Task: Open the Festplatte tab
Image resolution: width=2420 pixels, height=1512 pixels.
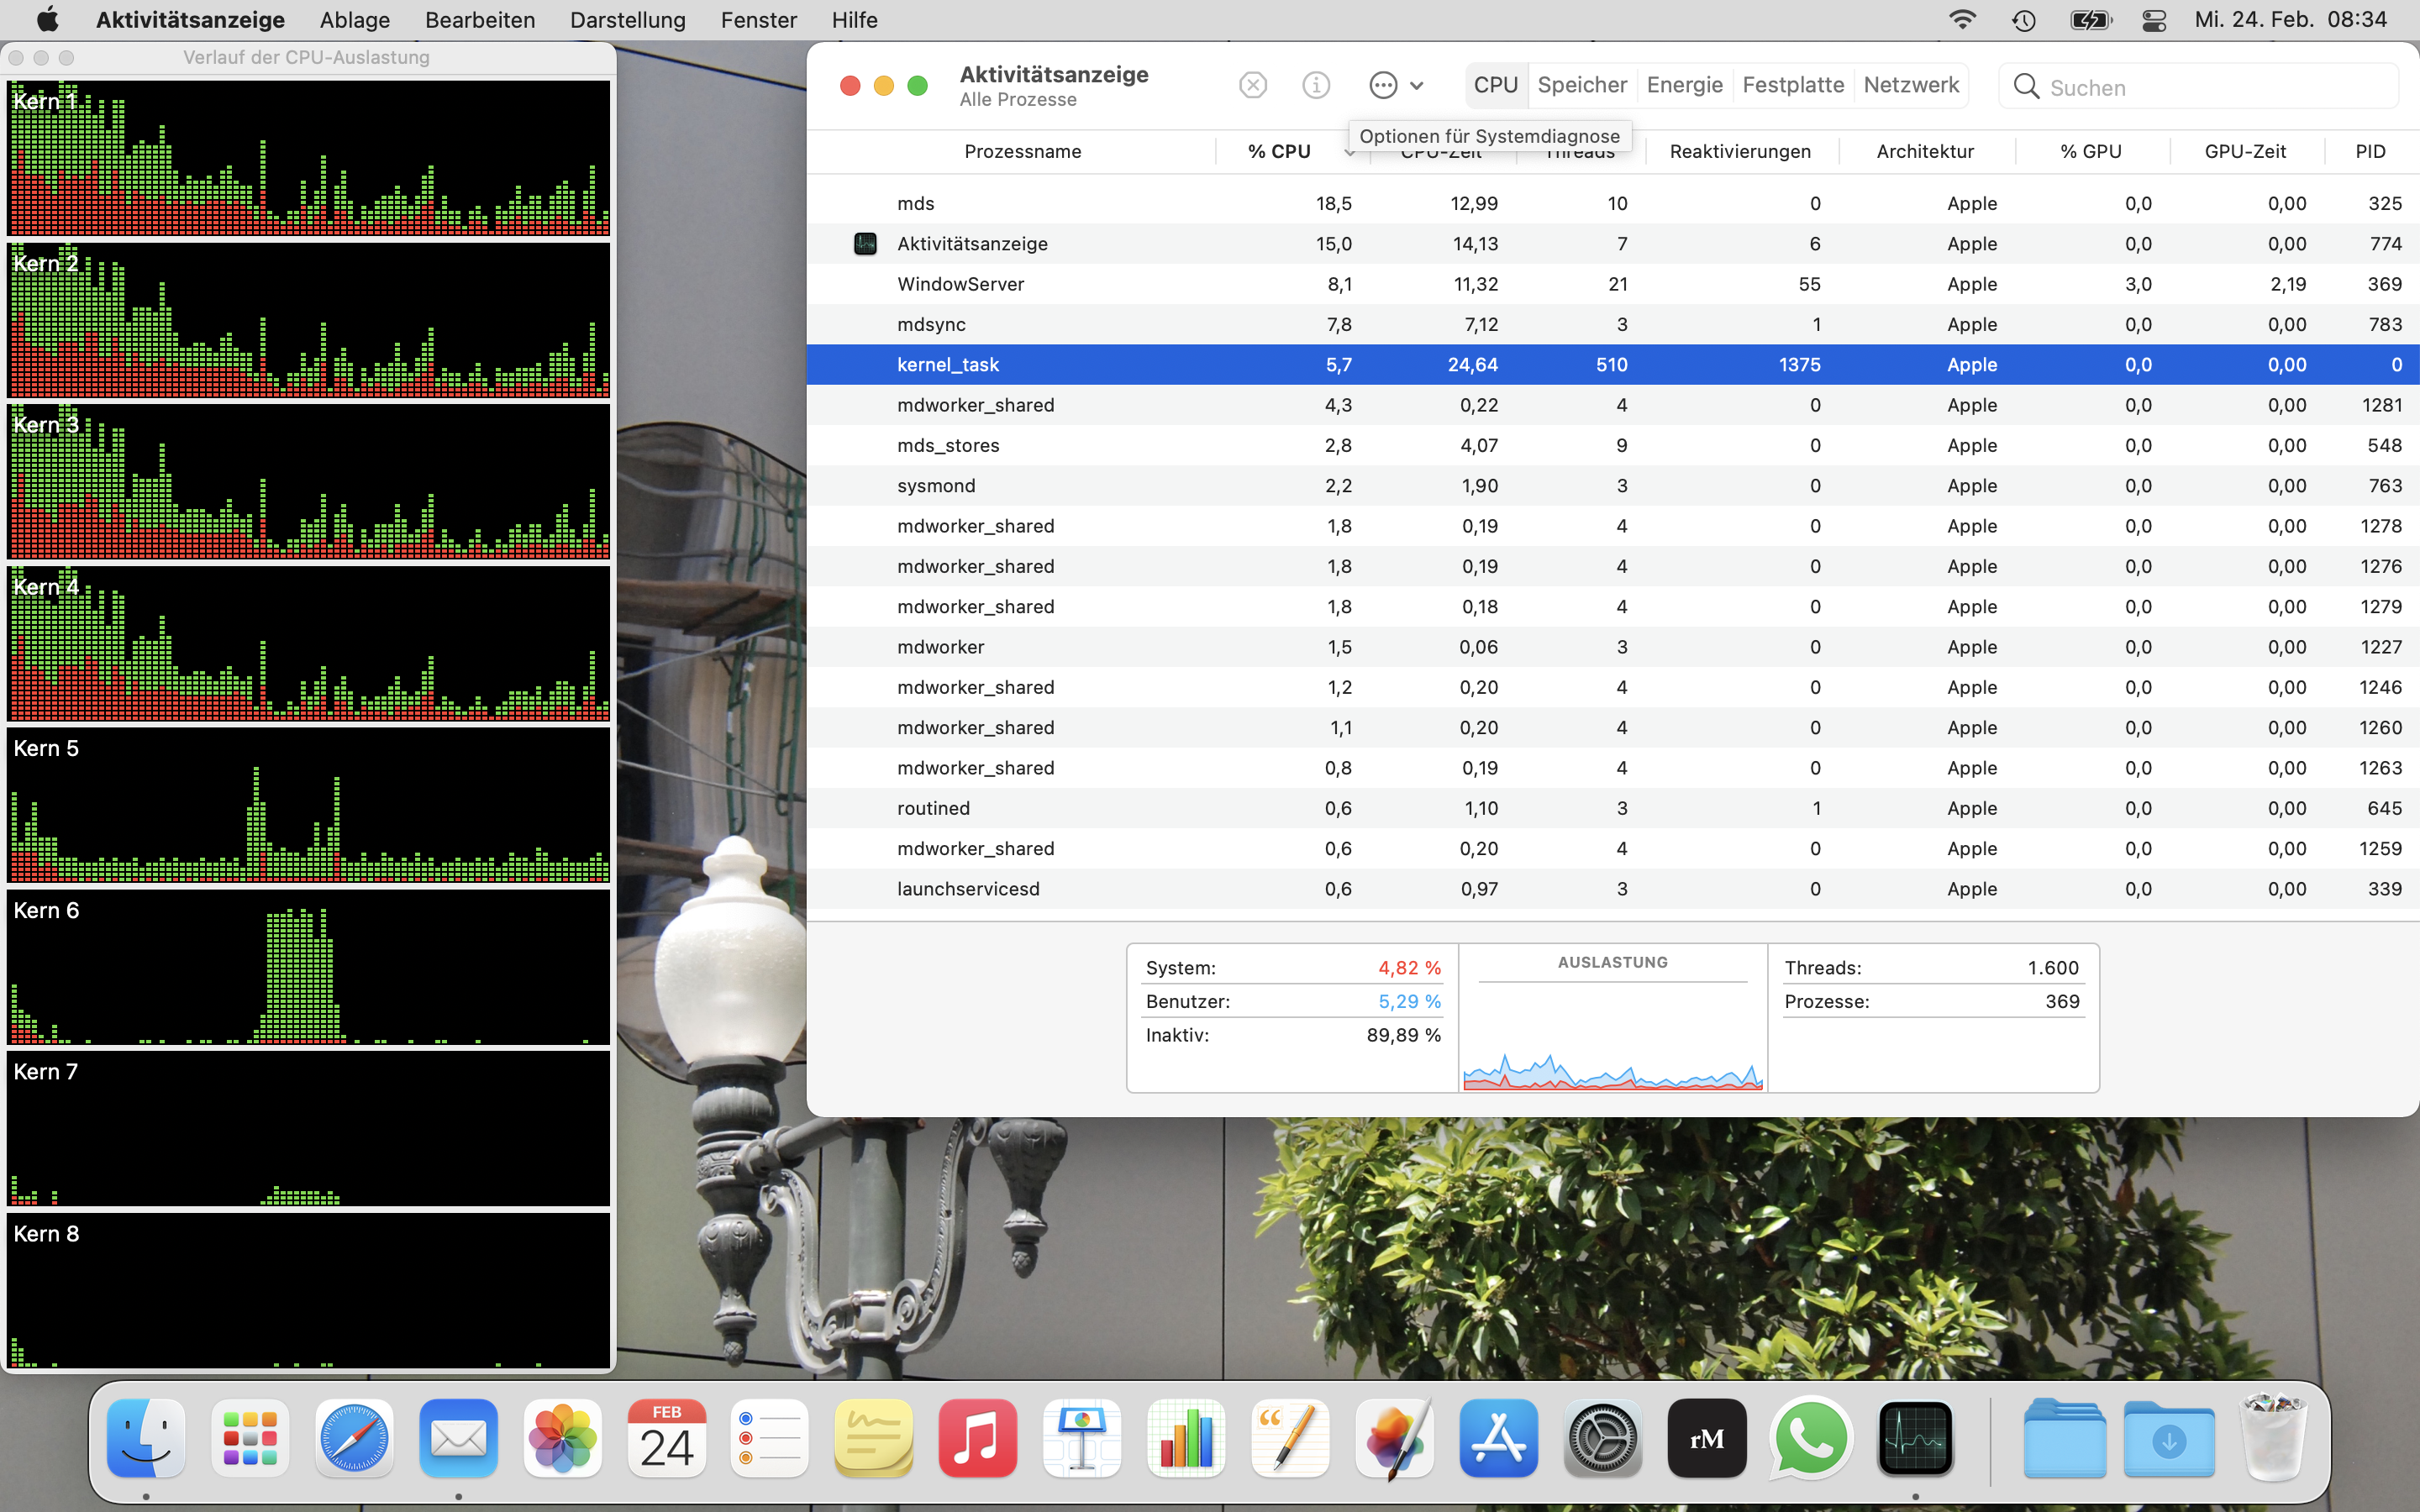Action: coord(1793,85)
